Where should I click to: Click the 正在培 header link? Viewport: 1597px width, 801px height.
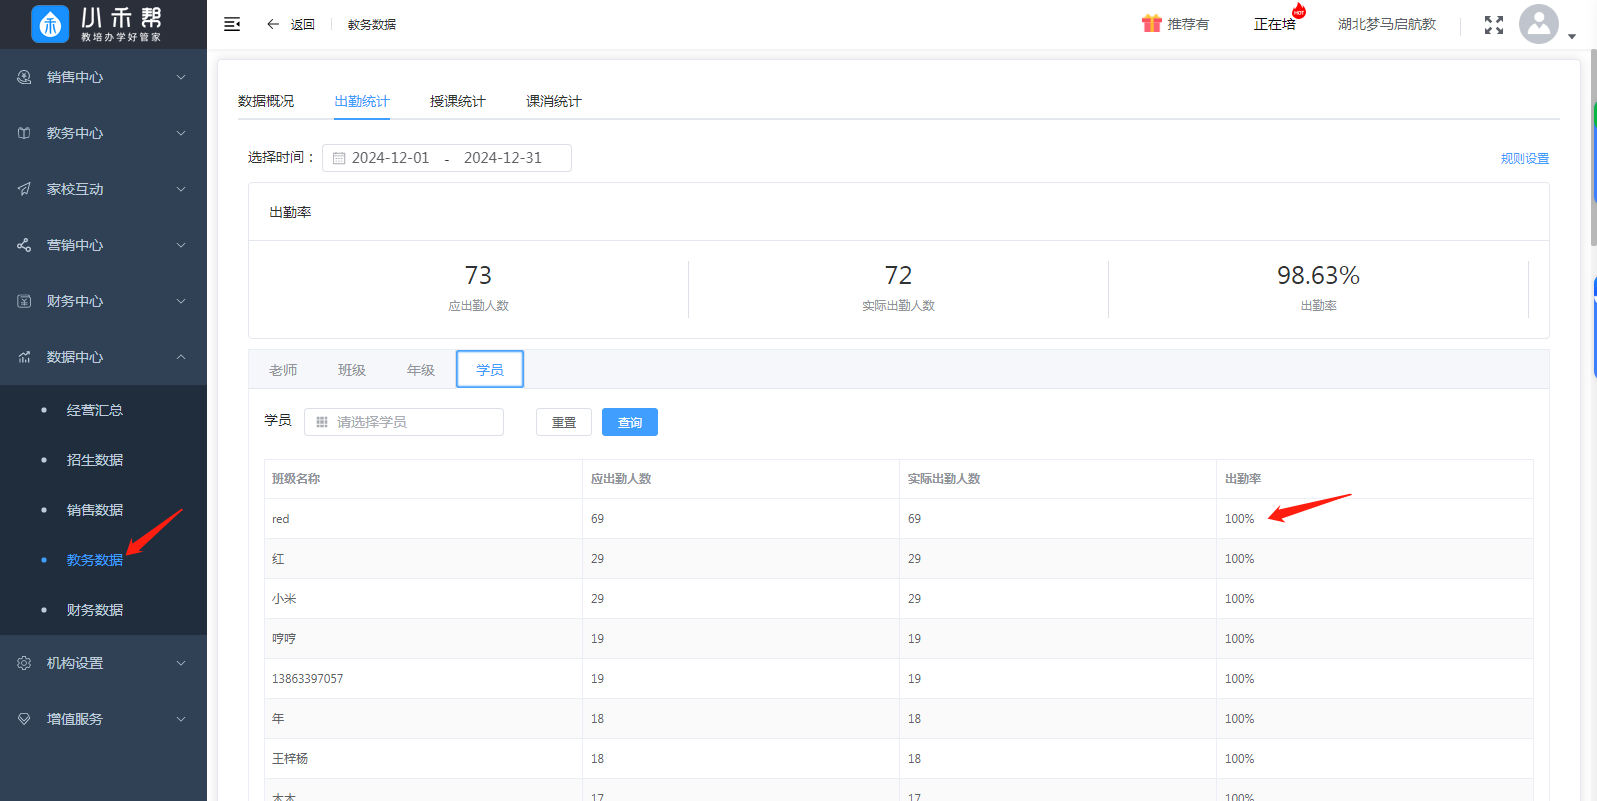coord(1275,24)
